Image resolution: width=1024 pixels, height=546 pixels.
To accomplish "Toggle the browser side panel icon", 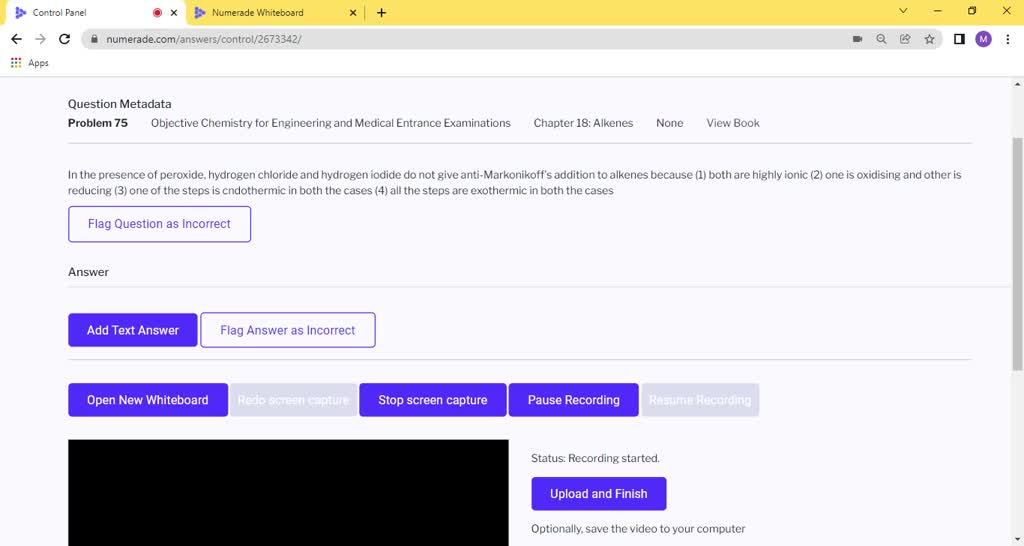I will [959, 39].
